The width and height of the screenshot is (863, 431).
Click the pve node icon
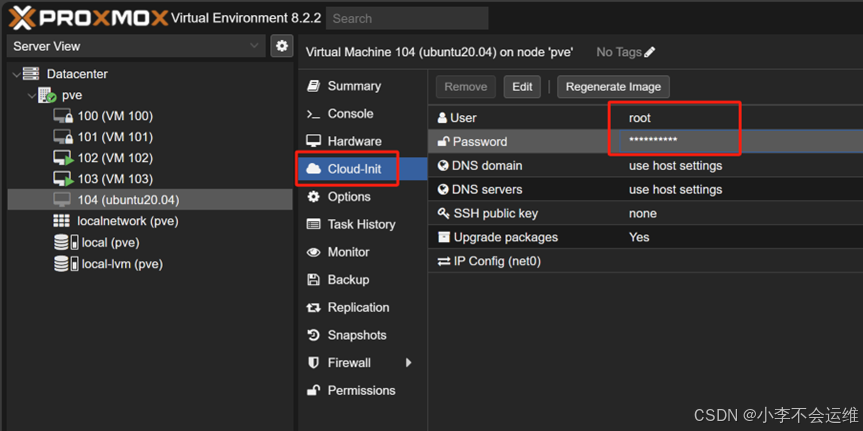[x=47, y=95]
